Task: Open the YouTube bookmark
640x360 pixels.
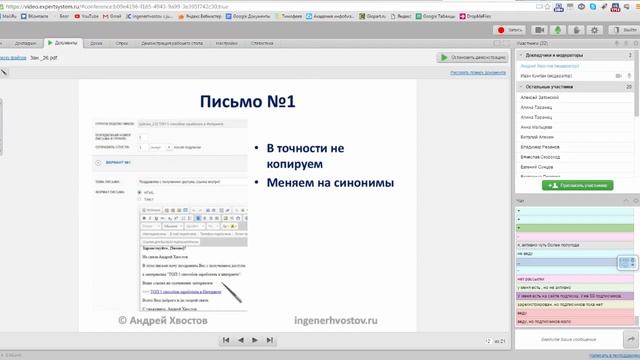Action: coord(86,16)
